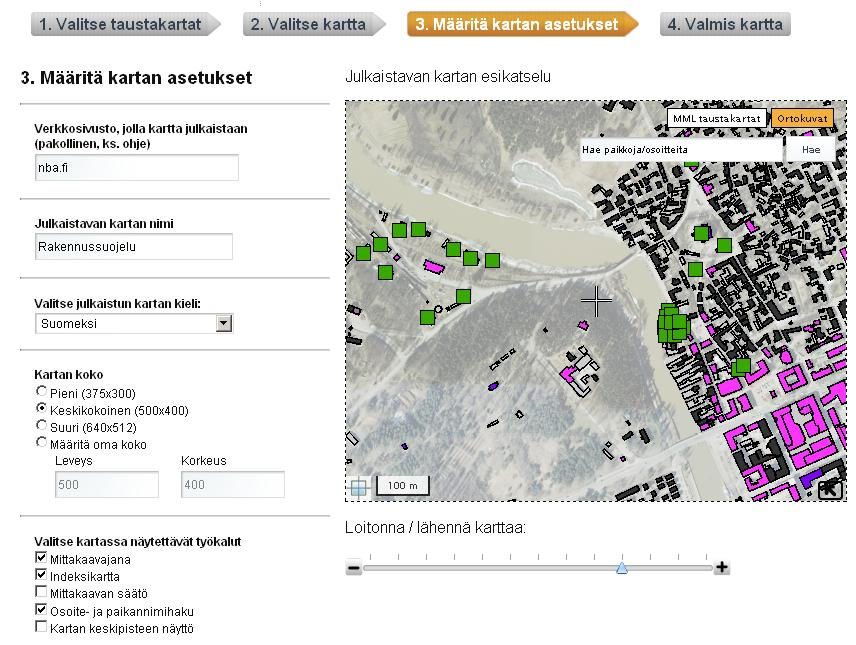Image resolution: width=856 pixels, height=645 pixels.
Task: Select Määritä oma koko option
Action: click(41, 442)
